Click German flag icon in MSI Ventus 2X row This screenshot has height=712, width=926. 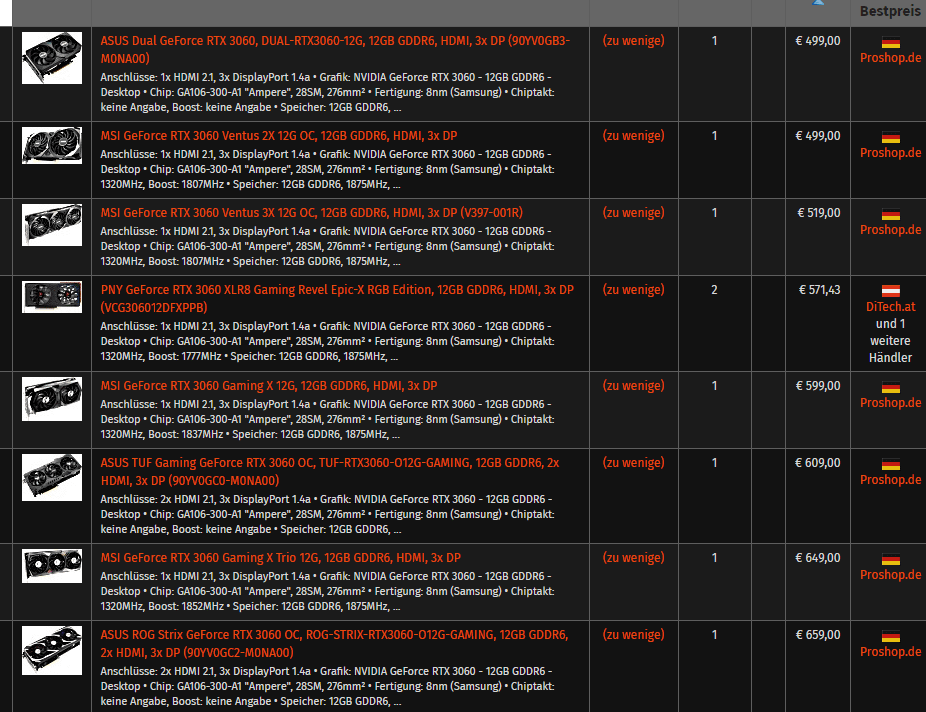[x=891, y=138]
